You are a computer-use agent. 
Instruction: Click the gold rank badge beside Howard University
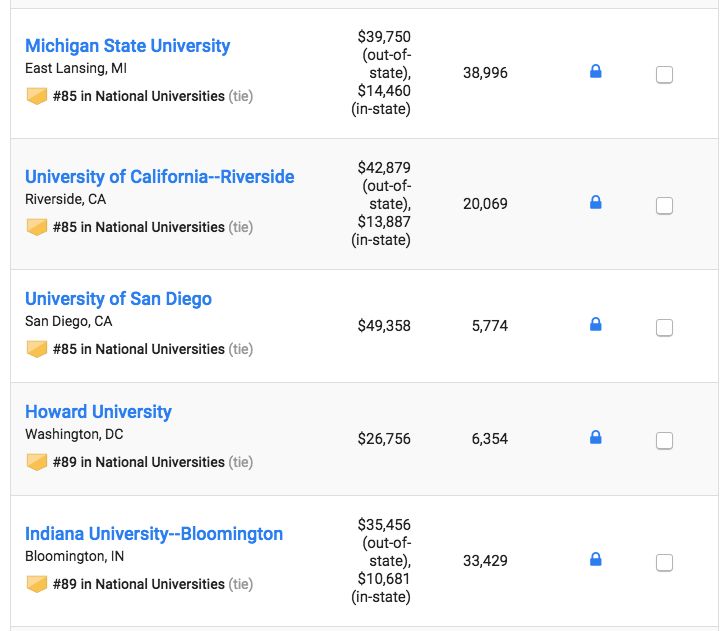[x=37, y=462]
